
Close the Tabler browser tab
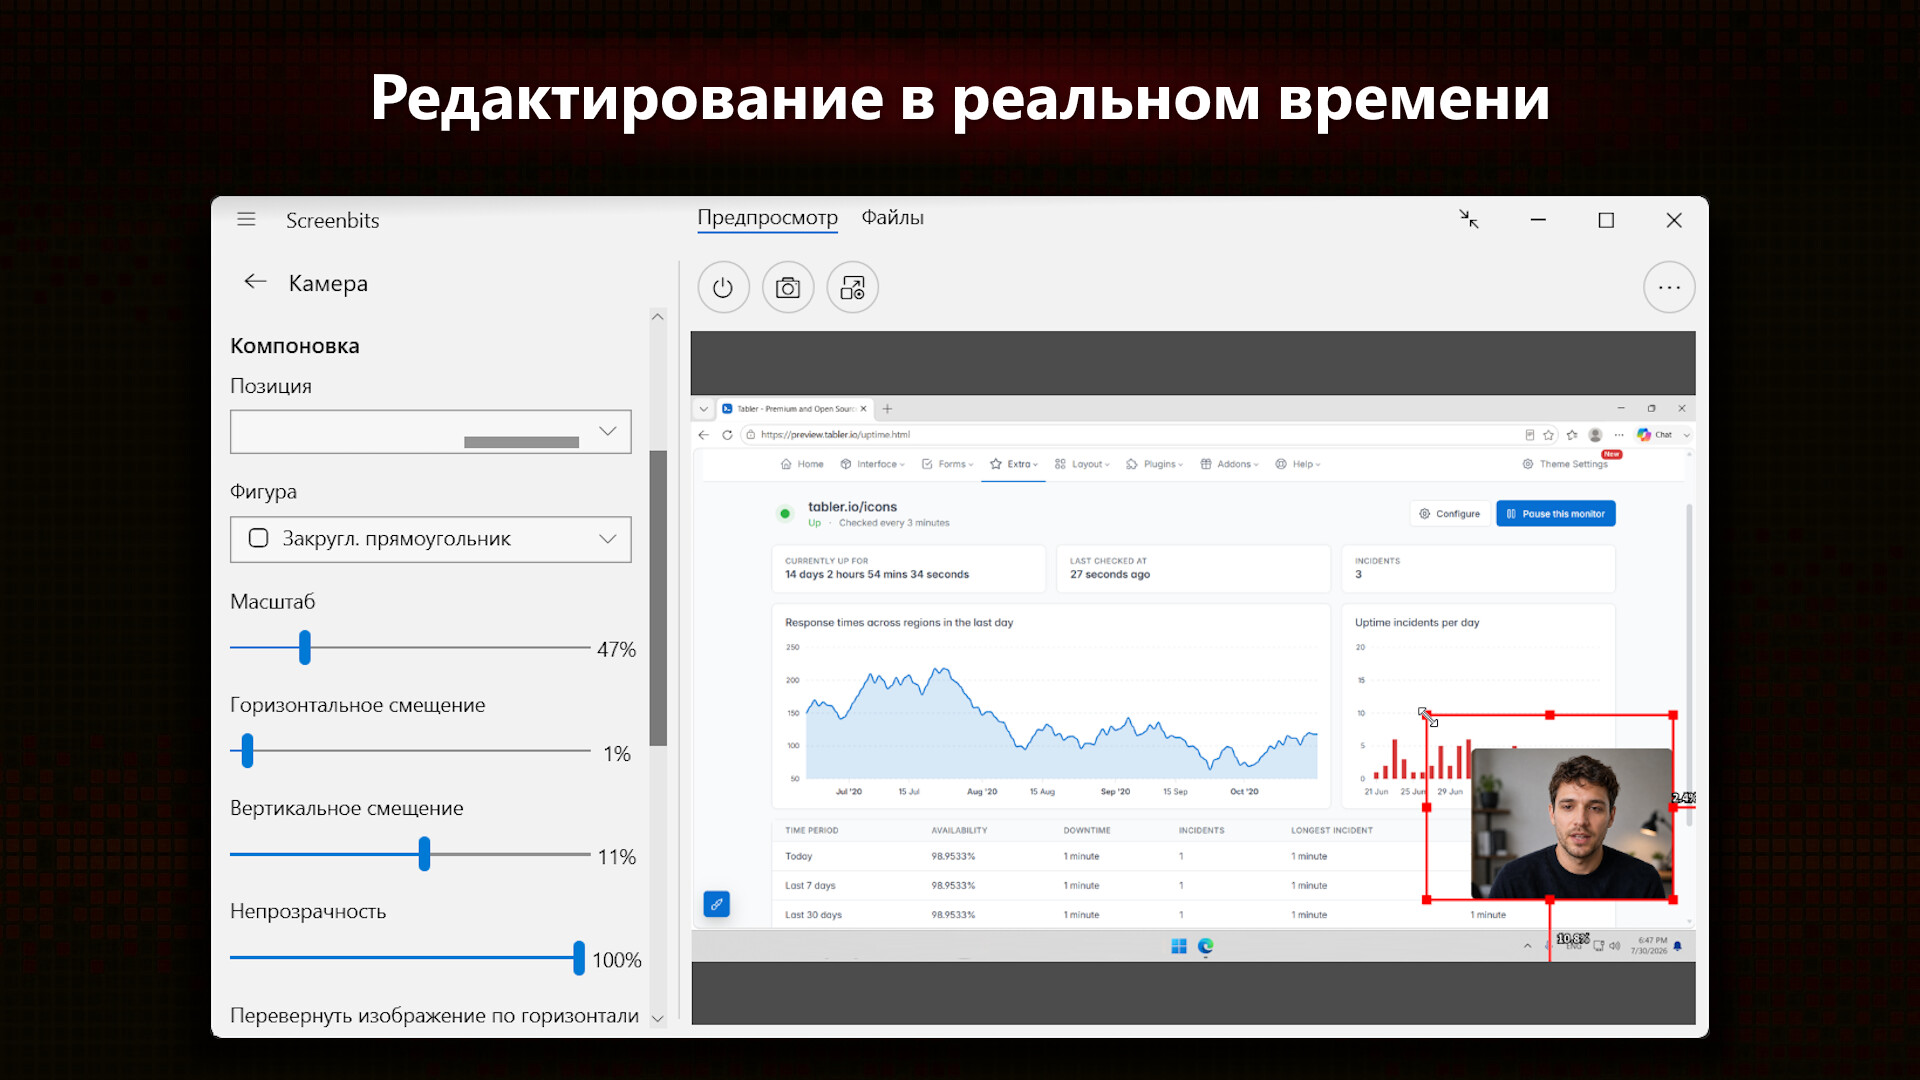tap(863, 409)
